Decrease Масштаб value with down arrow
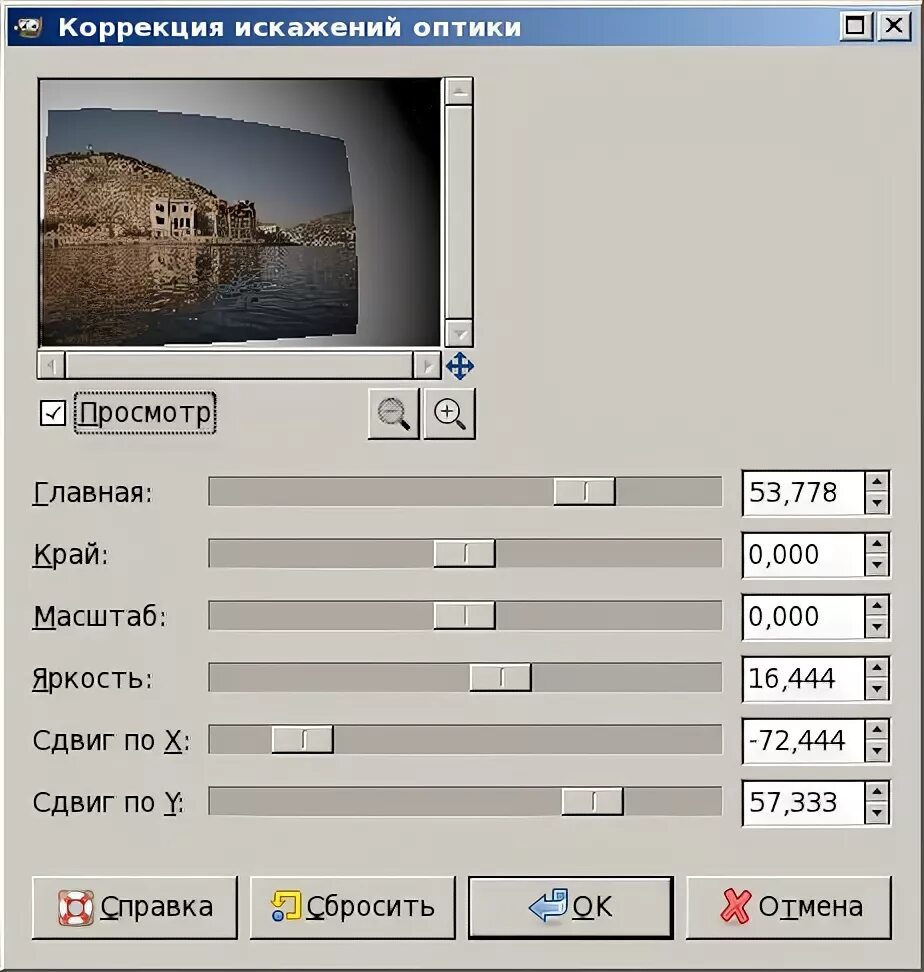Screen dimensions: 924x972 pyautogui.click(x=876, y=627)
